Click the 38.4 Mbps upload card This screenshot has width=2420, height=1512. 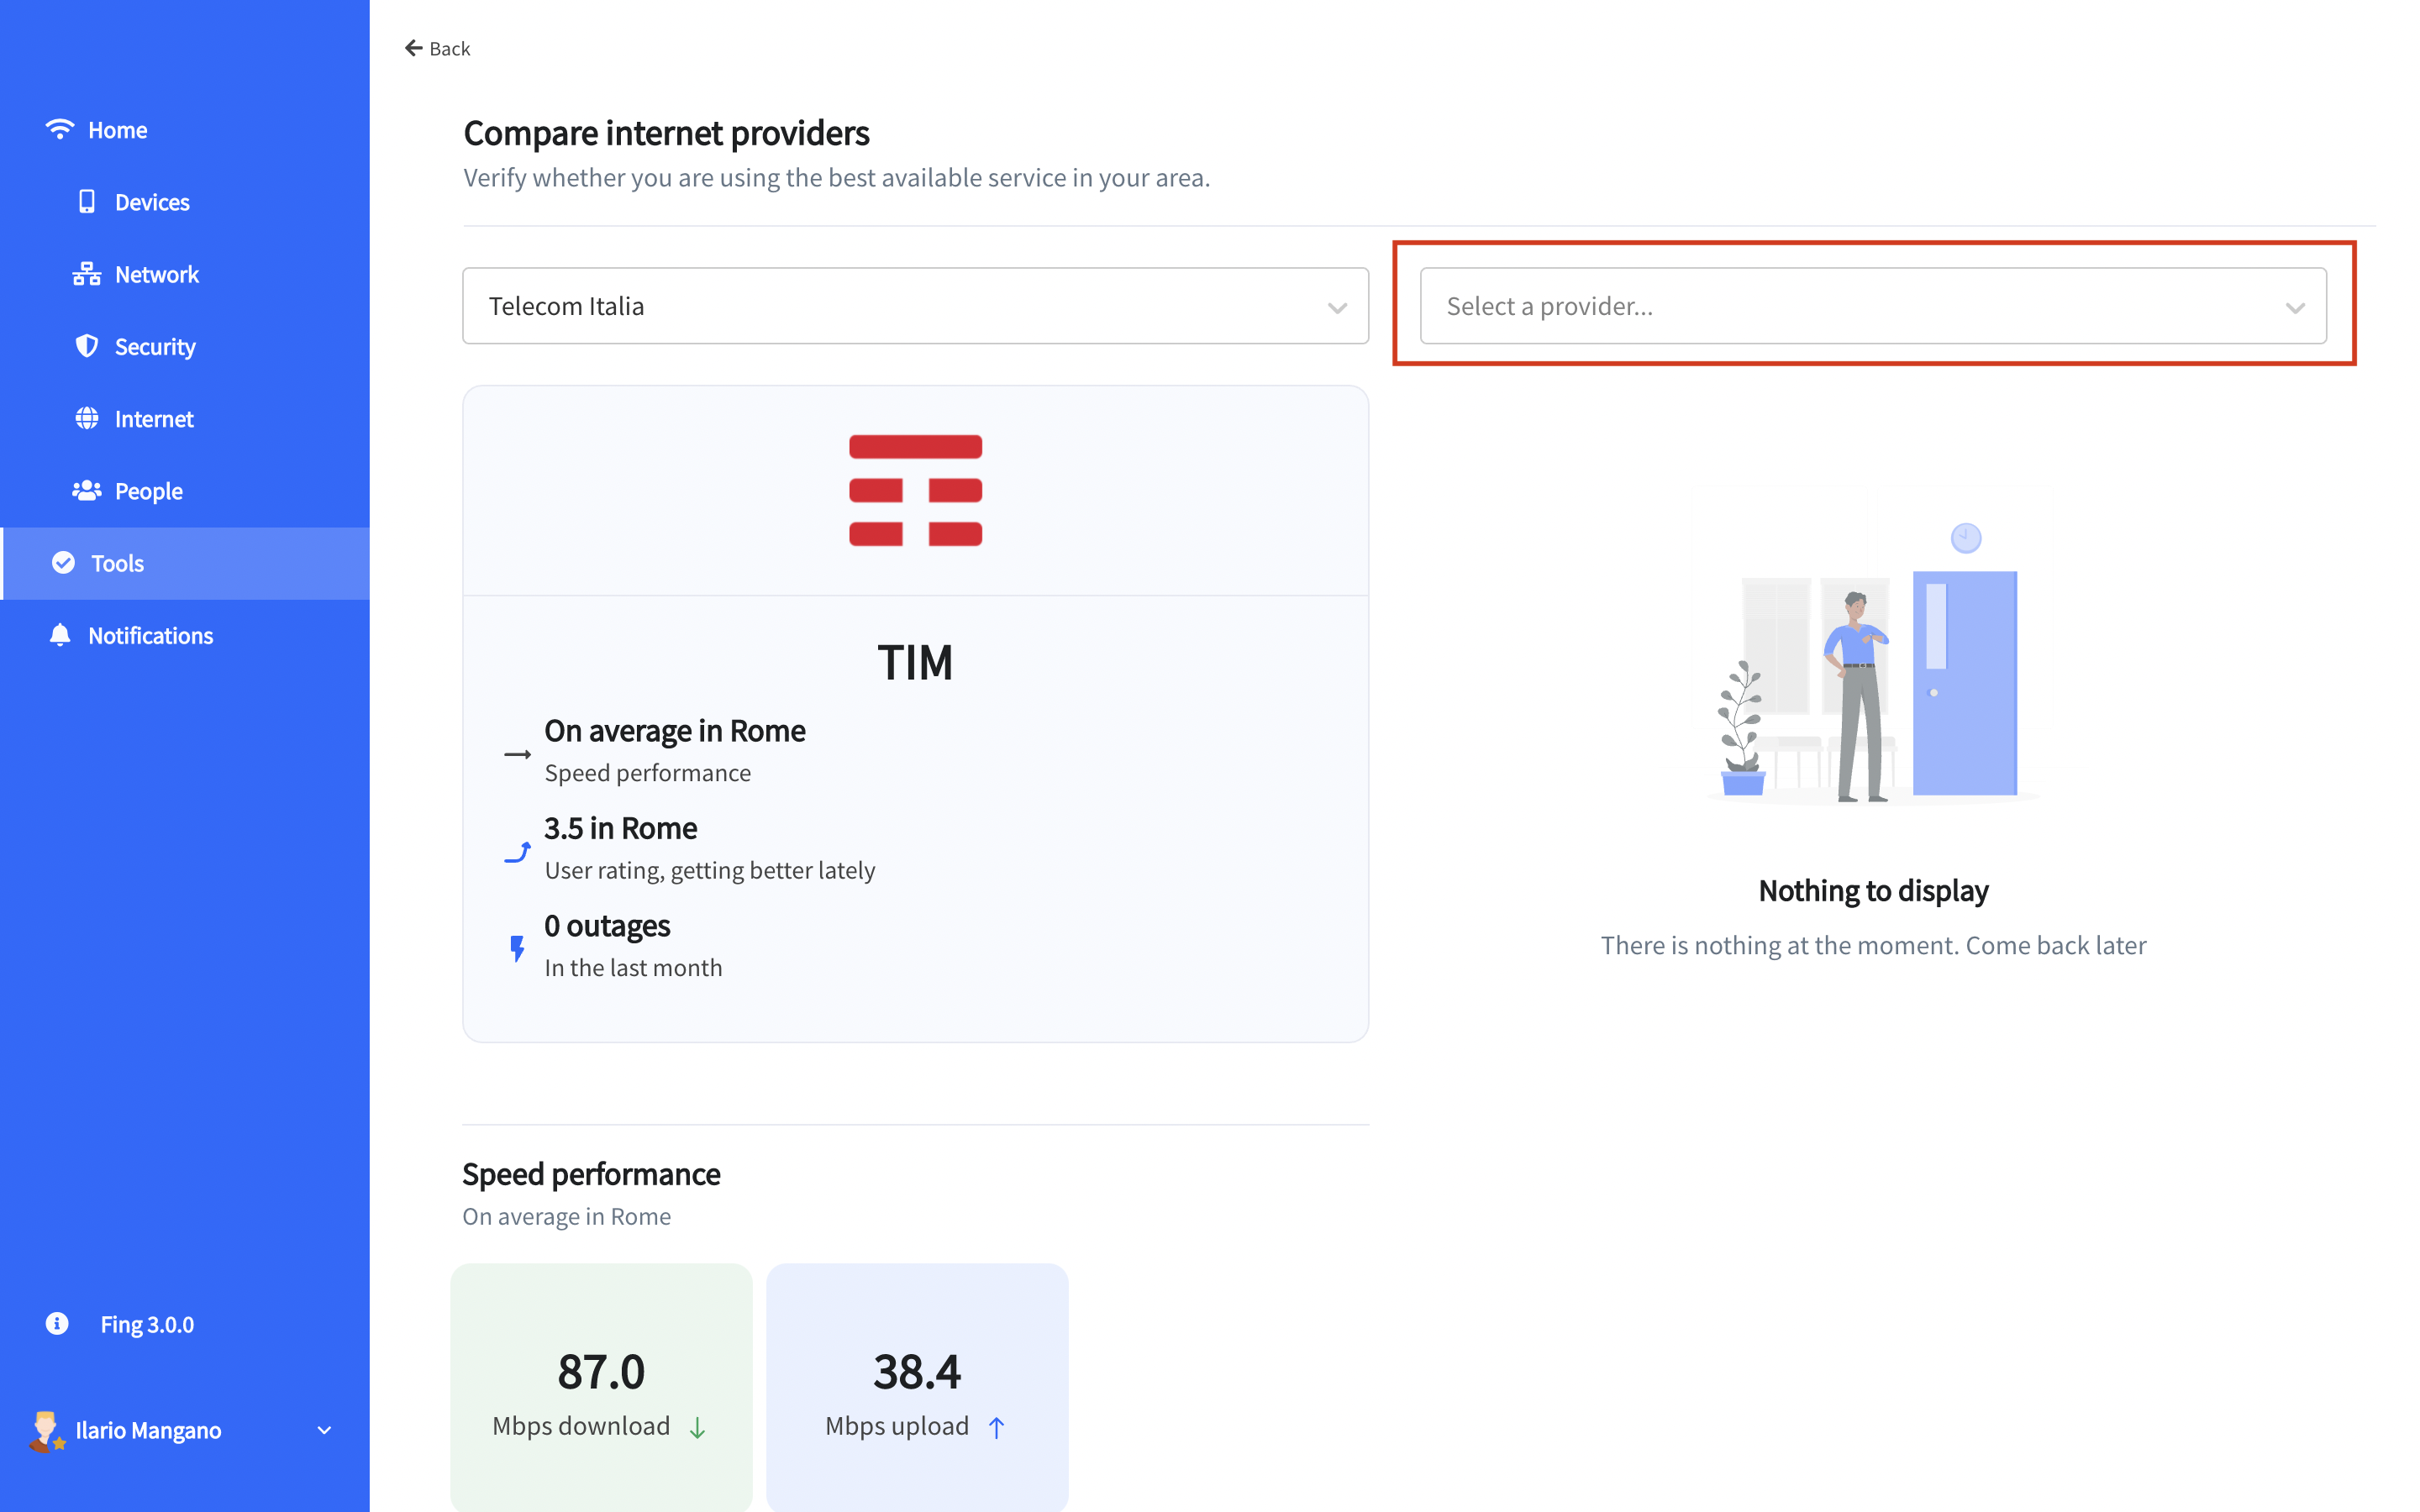(917, 1388)
